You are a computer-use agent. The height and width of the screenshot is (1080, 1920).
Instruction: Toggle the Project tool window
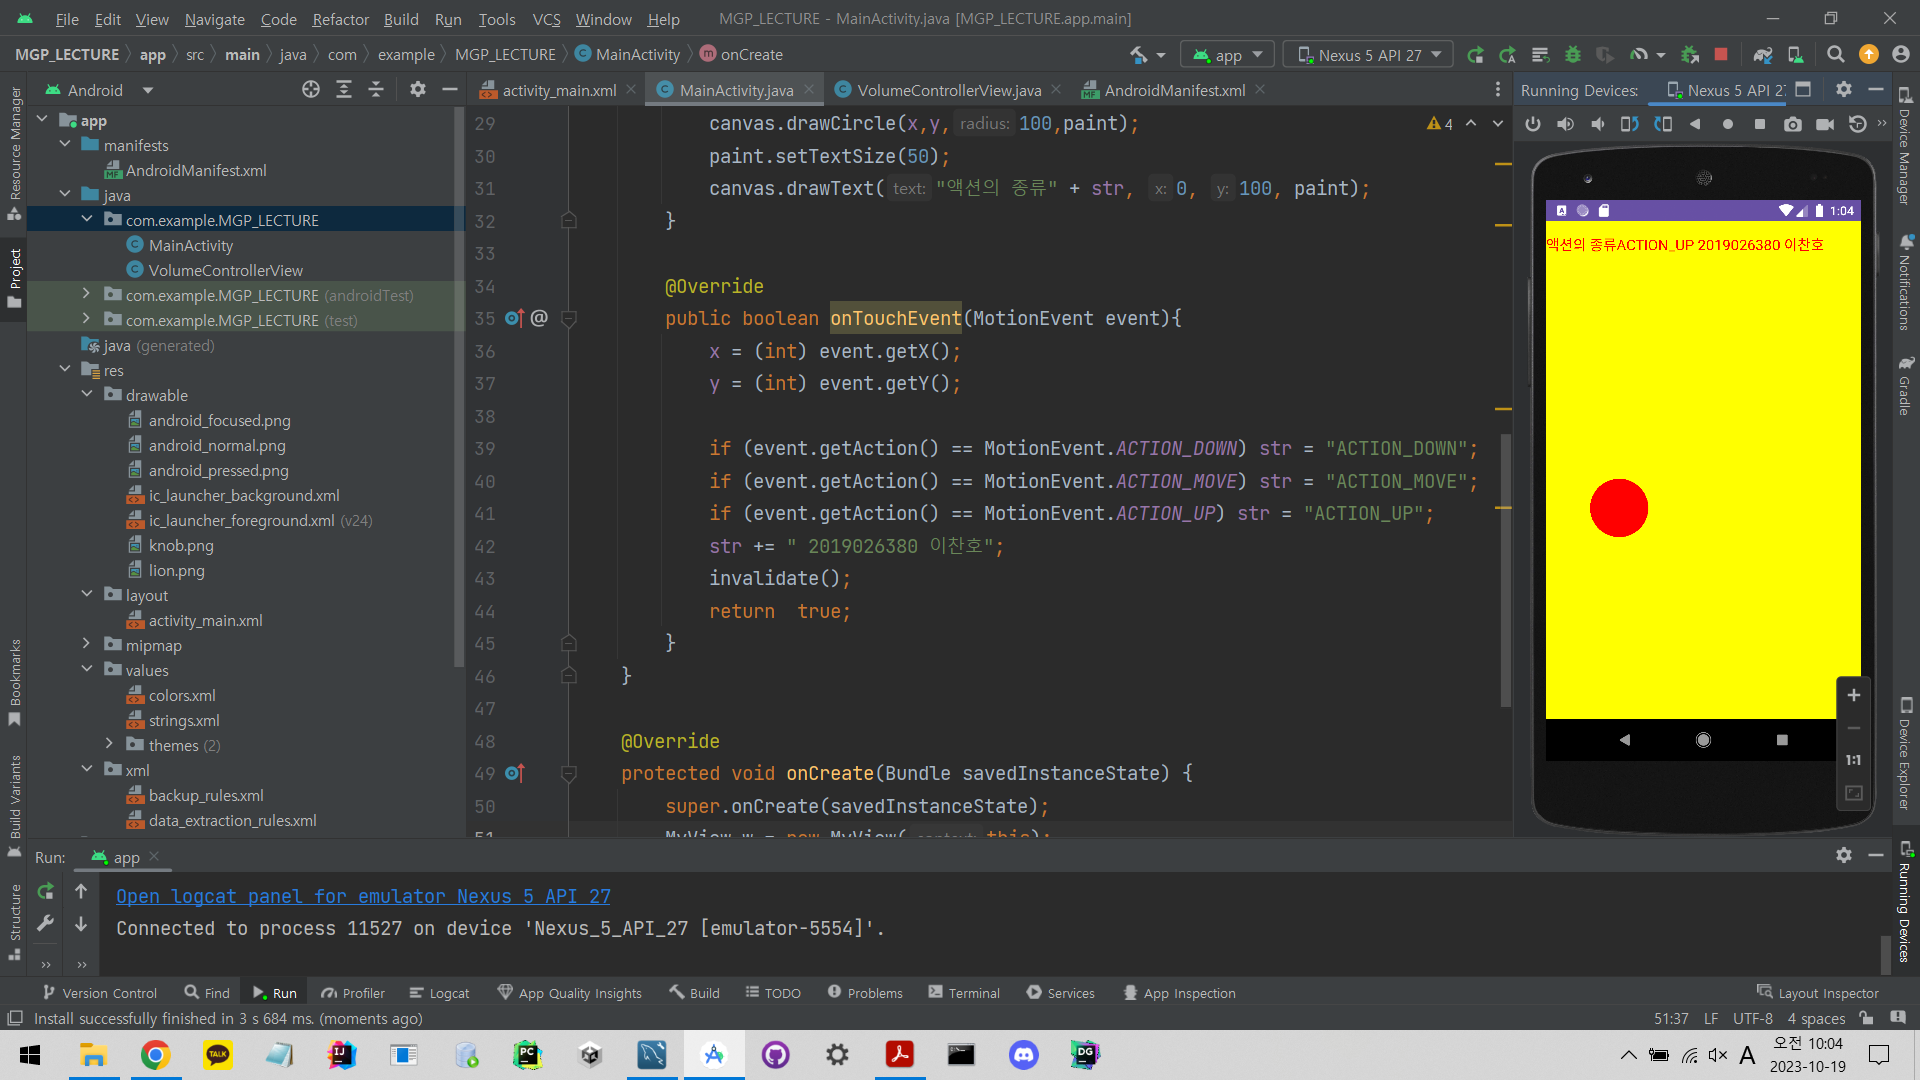[x=14, y=278]
